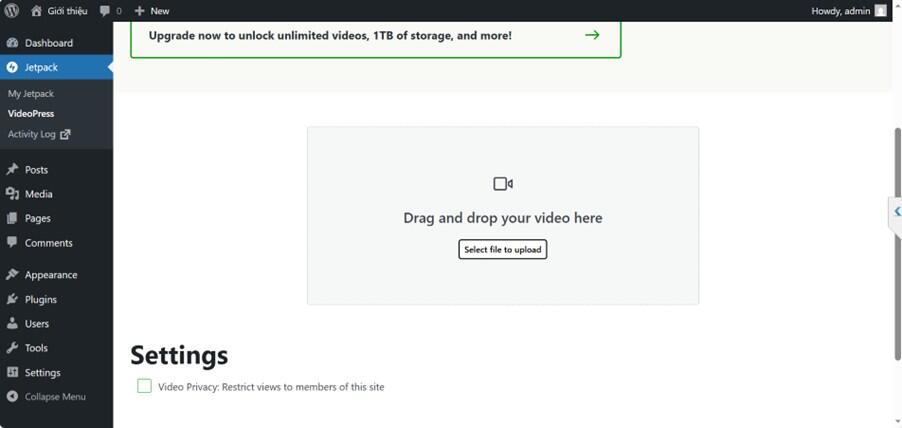Screen dimensions: 902x428
Task: Click Select file to upload button
Action: [503, 250]
